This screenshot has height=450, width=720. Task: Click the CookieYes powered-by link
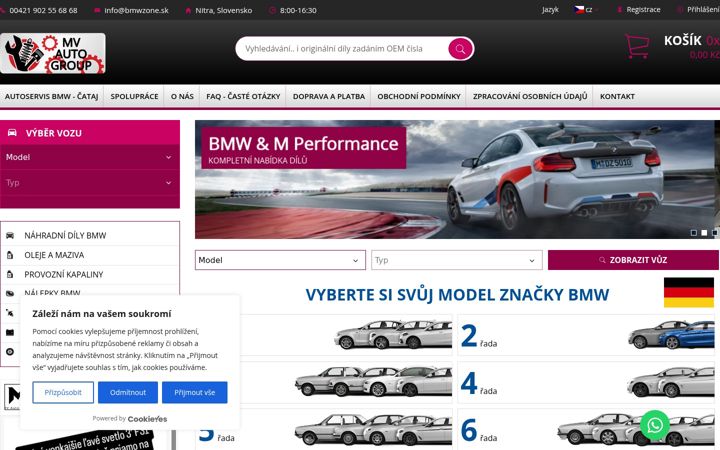click(147, 419)
